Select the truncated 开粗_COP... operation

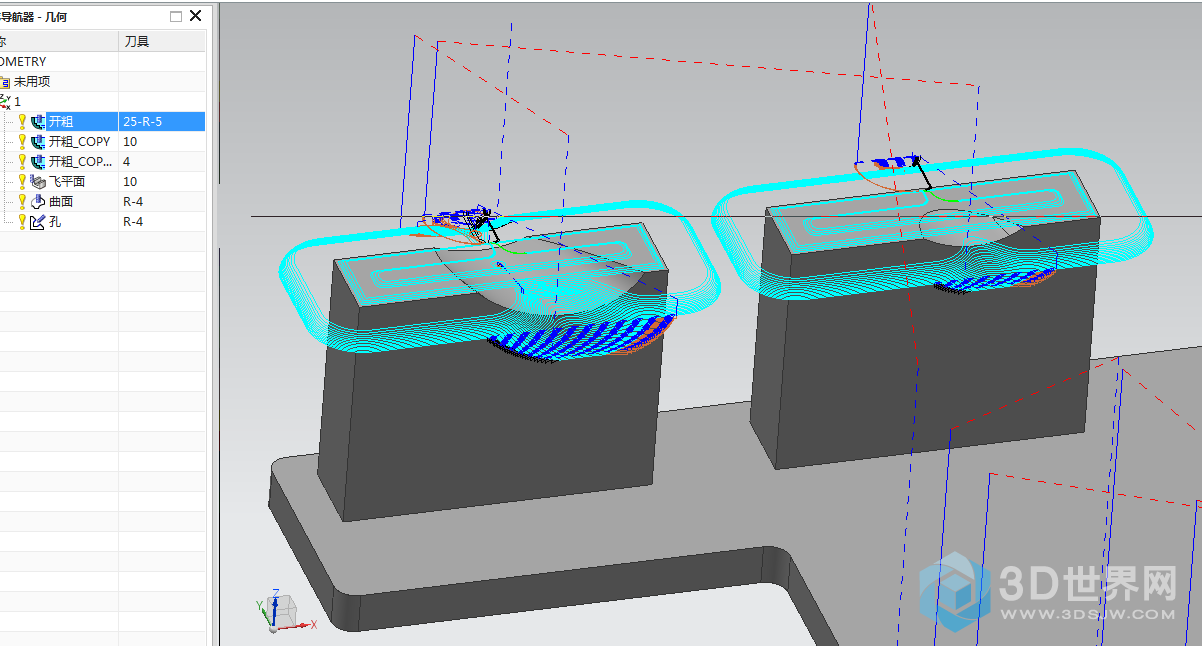81,161
